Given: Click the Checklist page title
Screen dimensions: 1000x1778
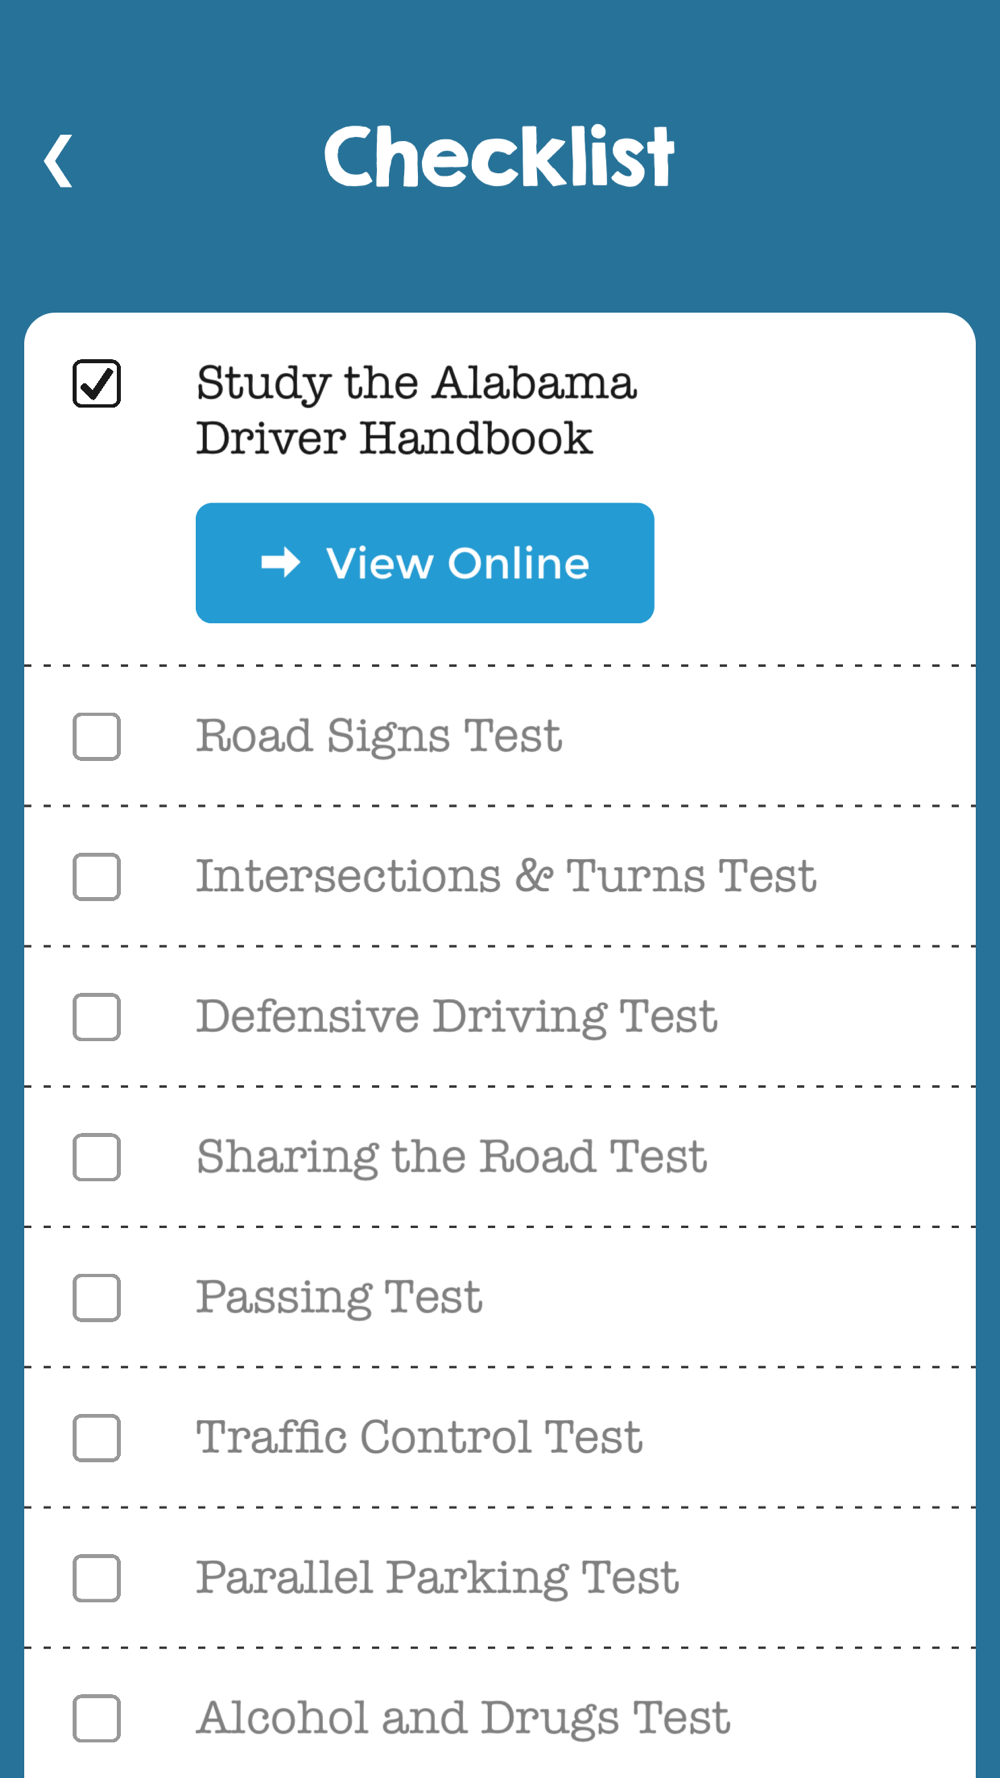Looking at the screenshot, I should 499,157.
